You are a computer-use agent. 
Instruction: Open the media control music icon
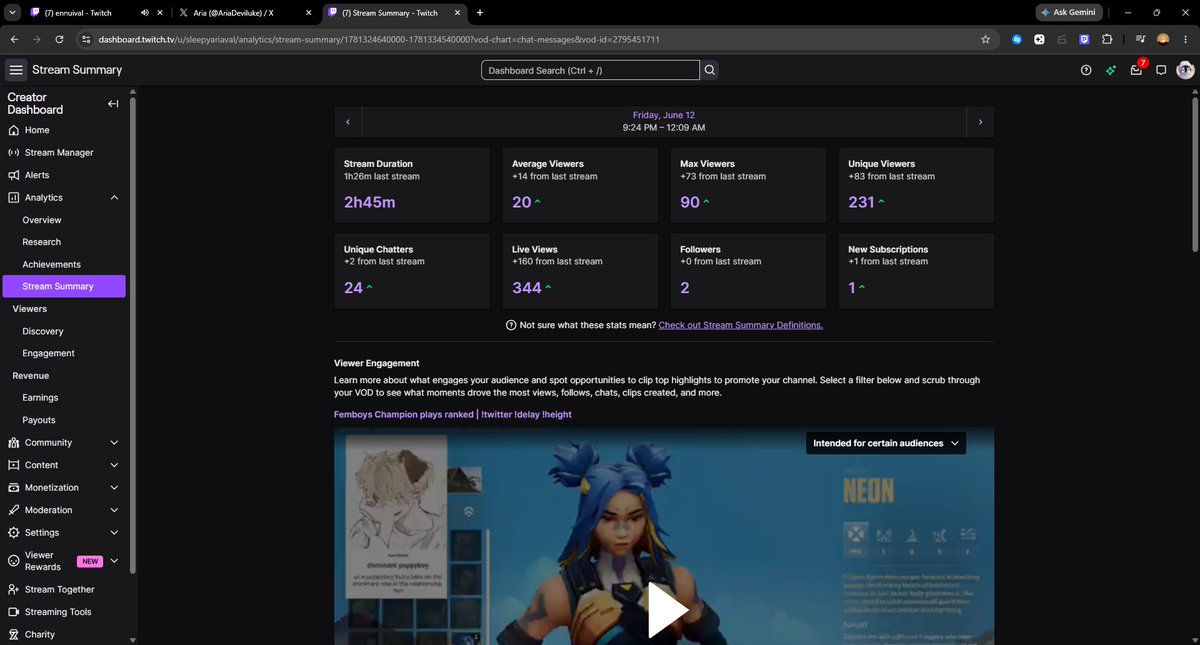pos(1141,39)
